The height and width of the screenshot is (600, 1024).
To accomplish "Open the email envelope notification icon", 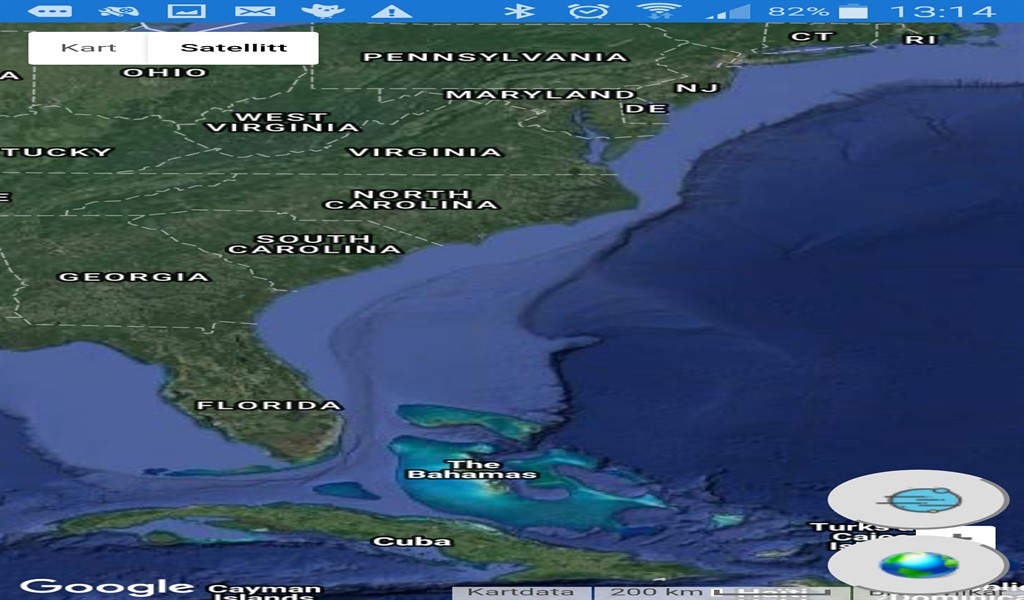I will (255, 14).
